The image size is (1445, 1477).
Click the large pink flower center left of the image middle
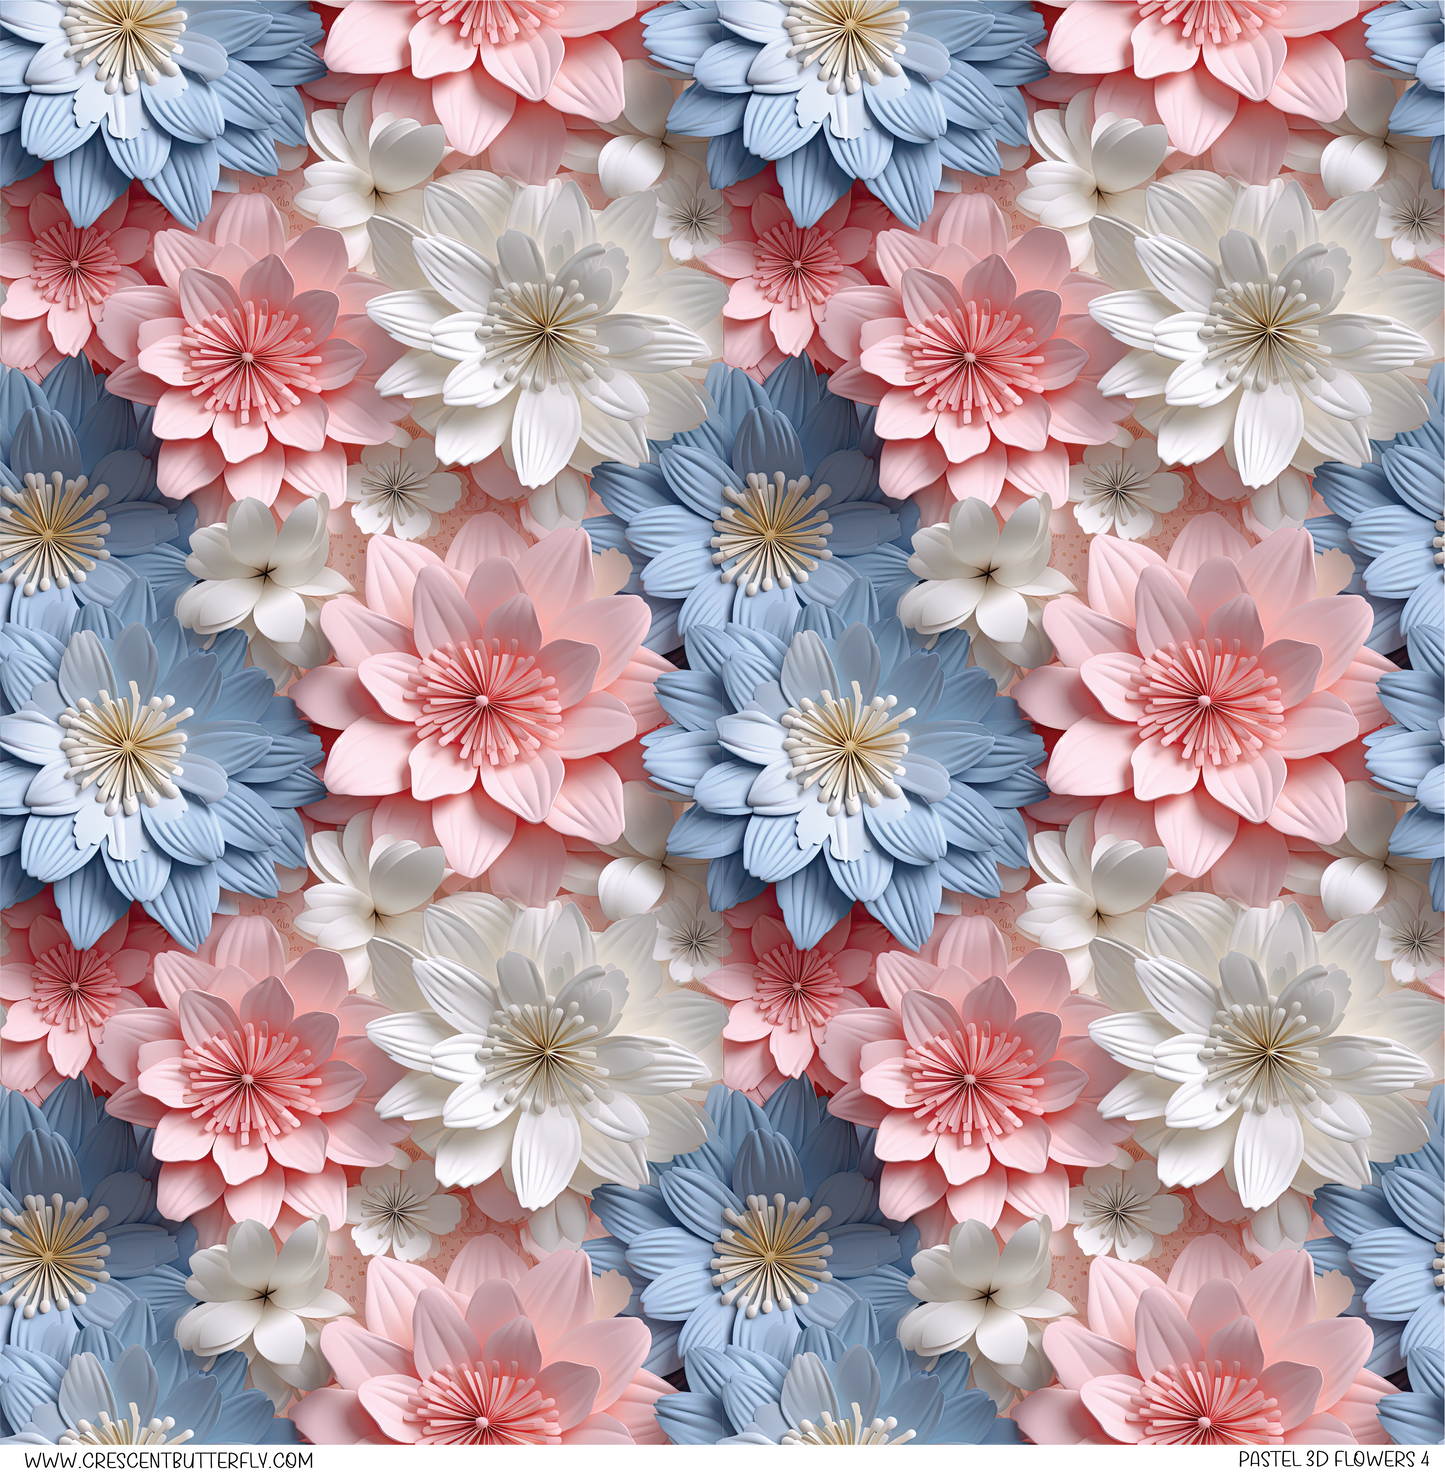(x=487, y=701)
